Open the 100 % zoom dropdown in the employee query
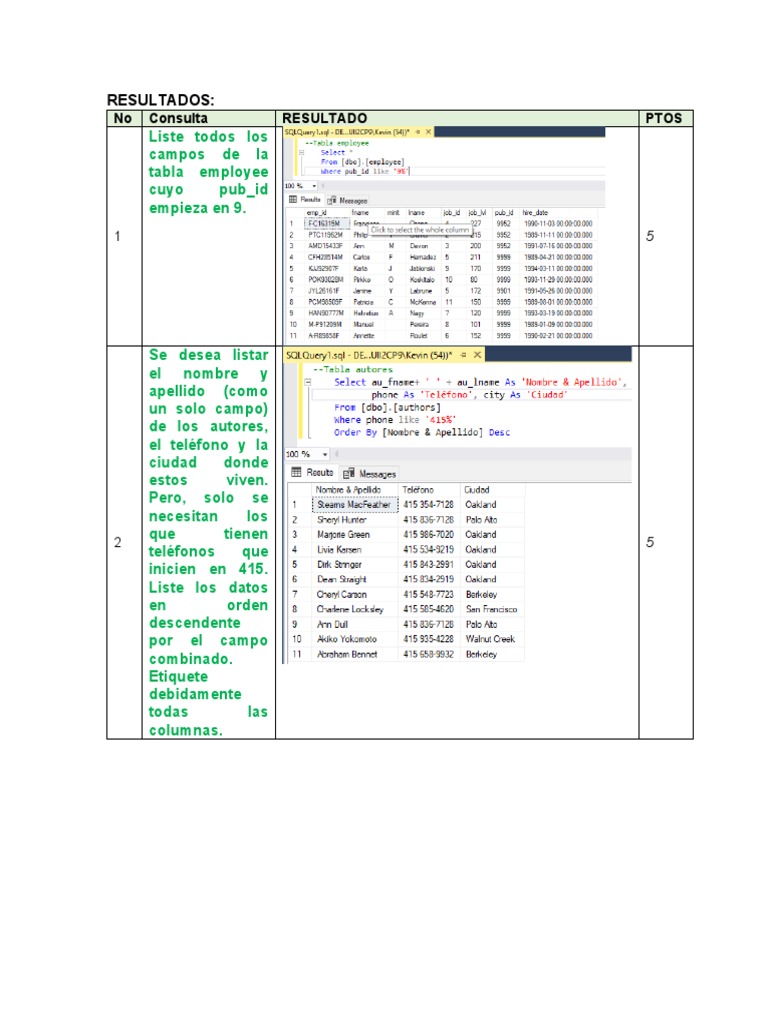The height and width of the screenshot is (1024, 768). [x=313, y=186]
